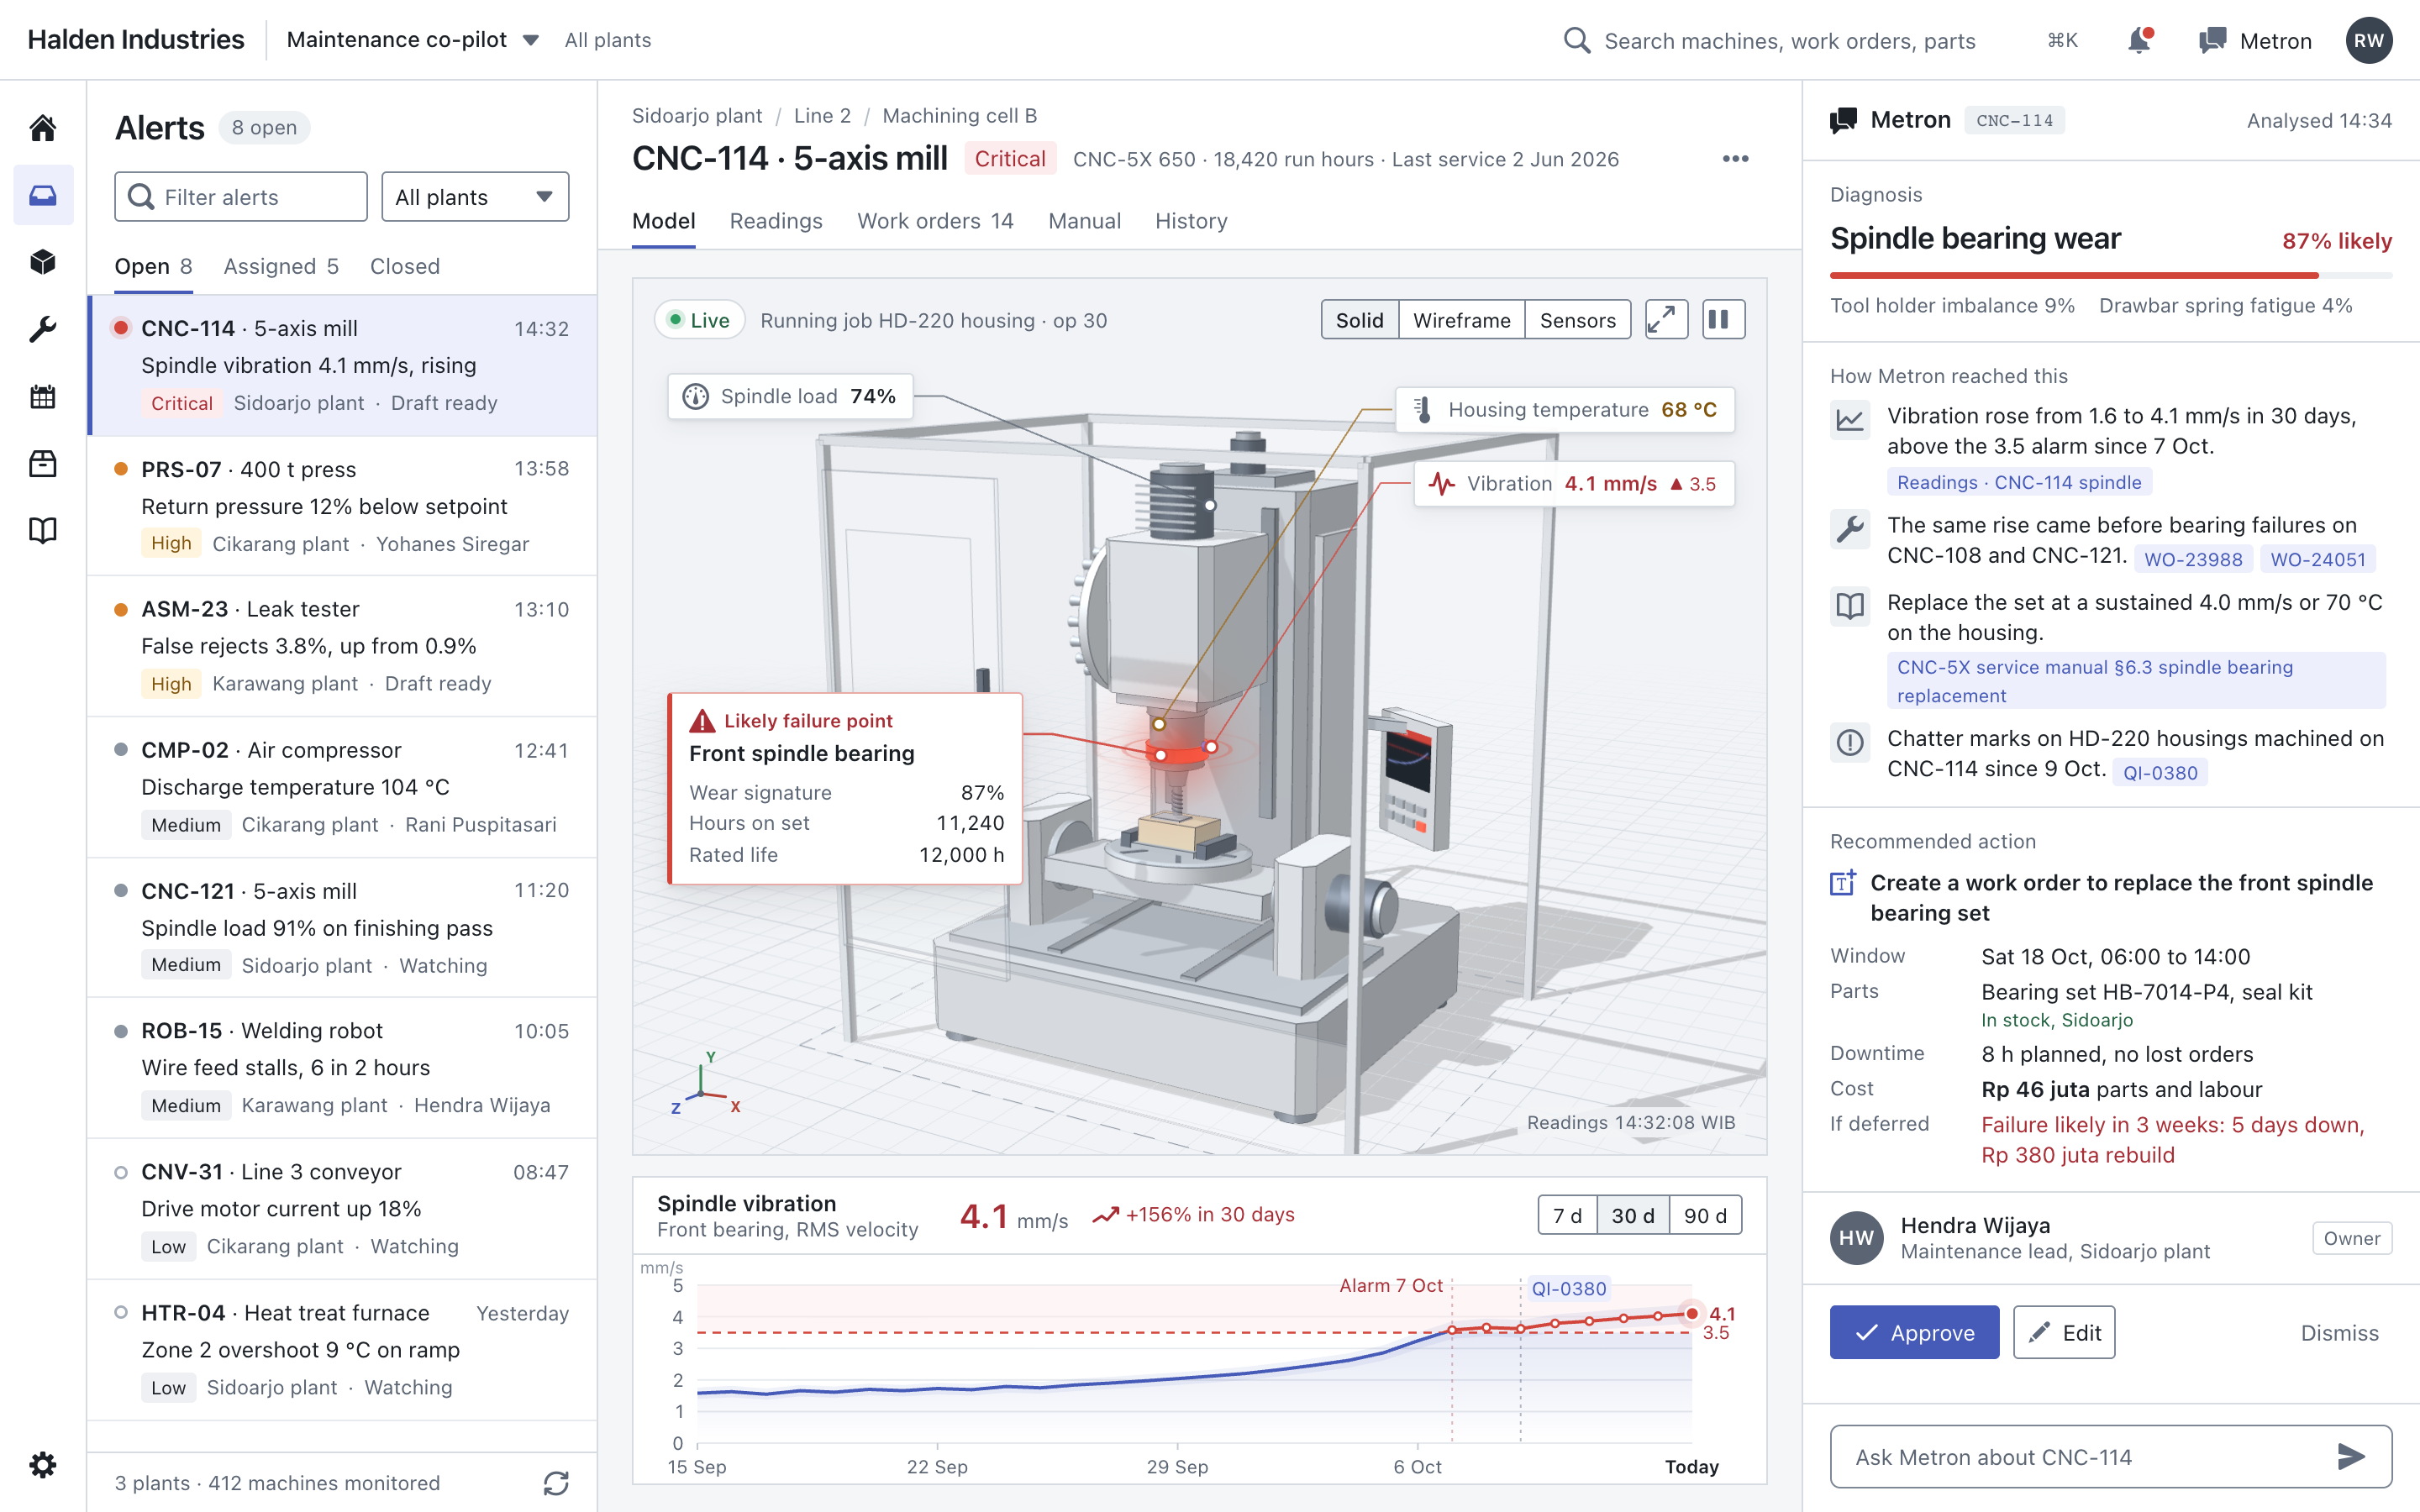The image size is (2420, 1512).
Task: Click the HW owner avatar
Action: point(1856,1238)
